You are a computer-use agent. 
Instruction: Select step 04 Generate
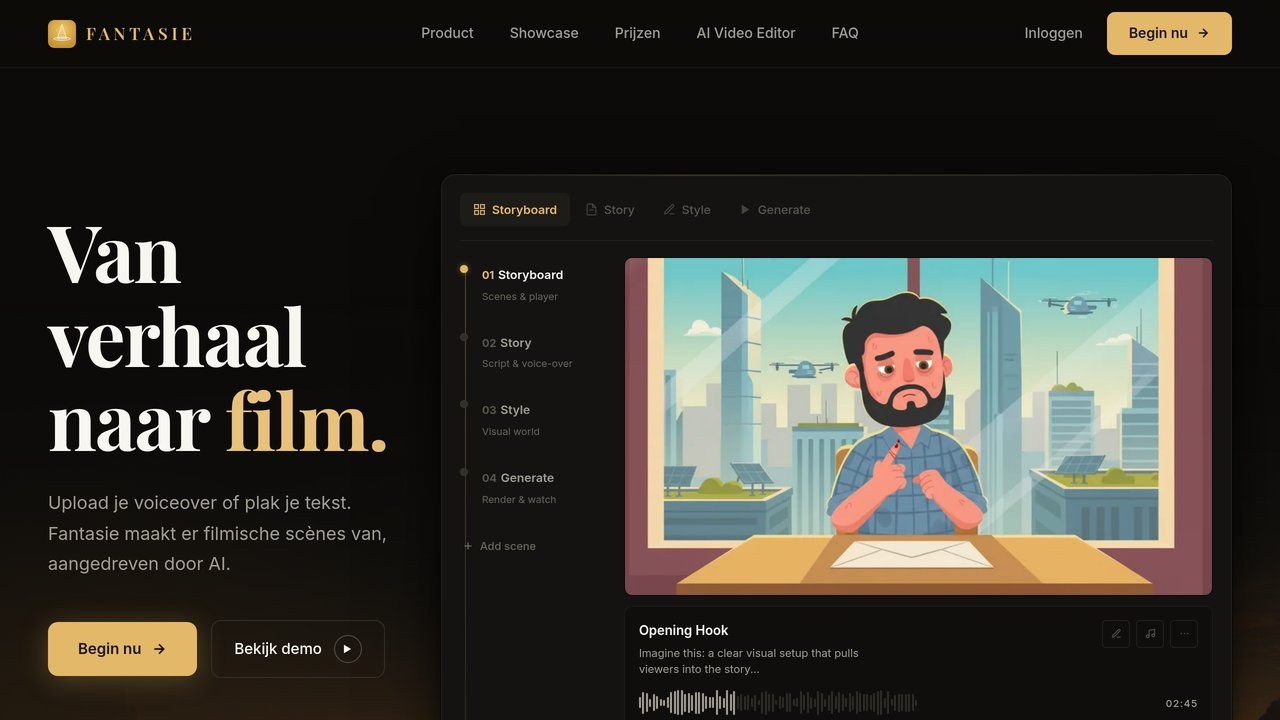(518, 478)
